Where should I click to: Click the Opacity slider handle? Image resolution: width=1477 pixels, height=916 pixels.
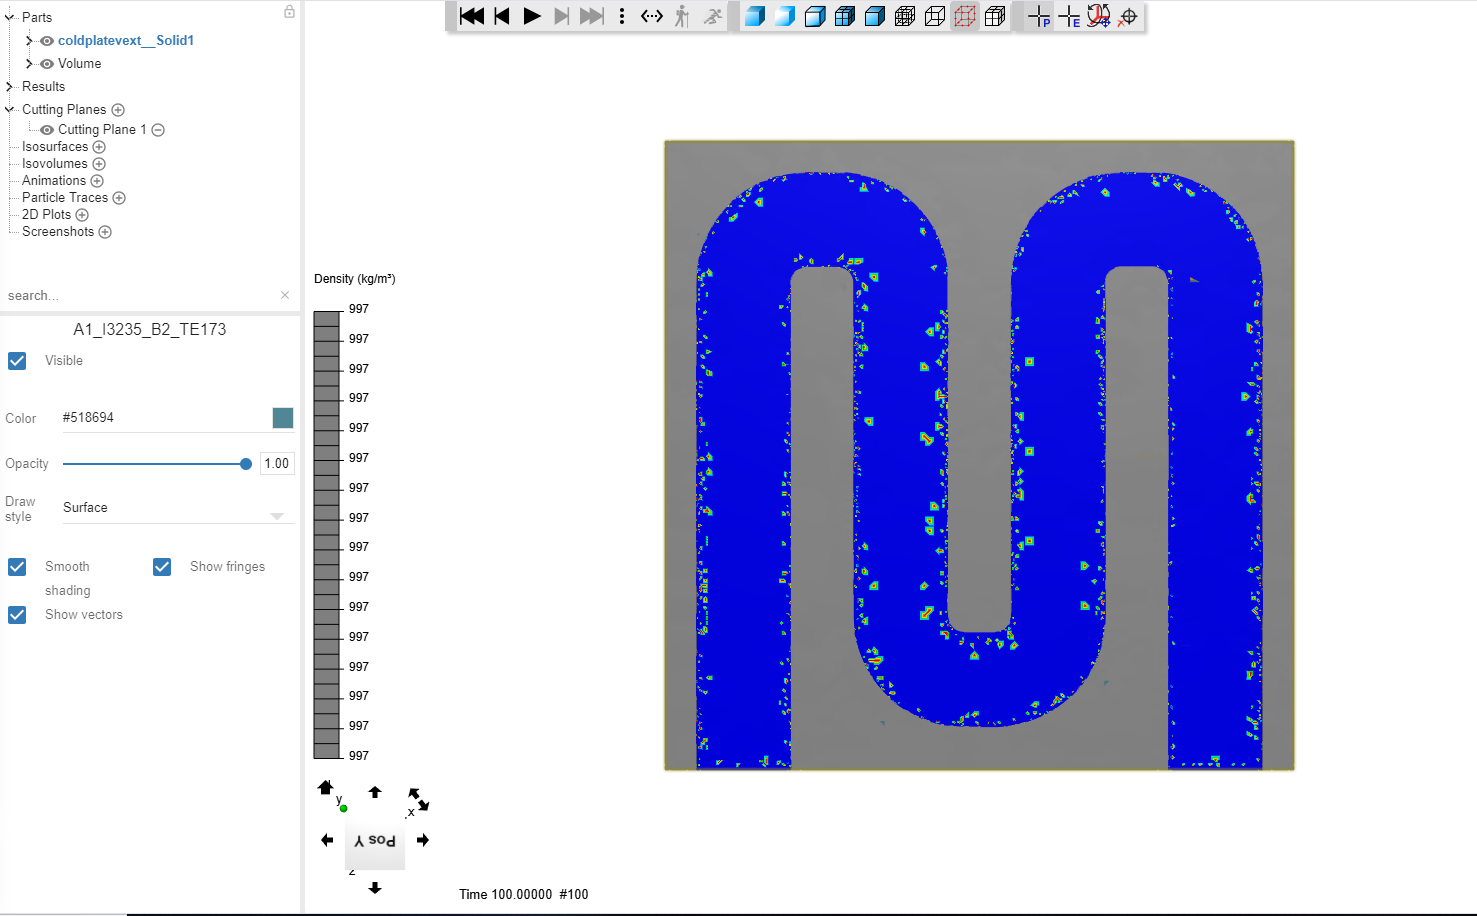tap(246, 464)
